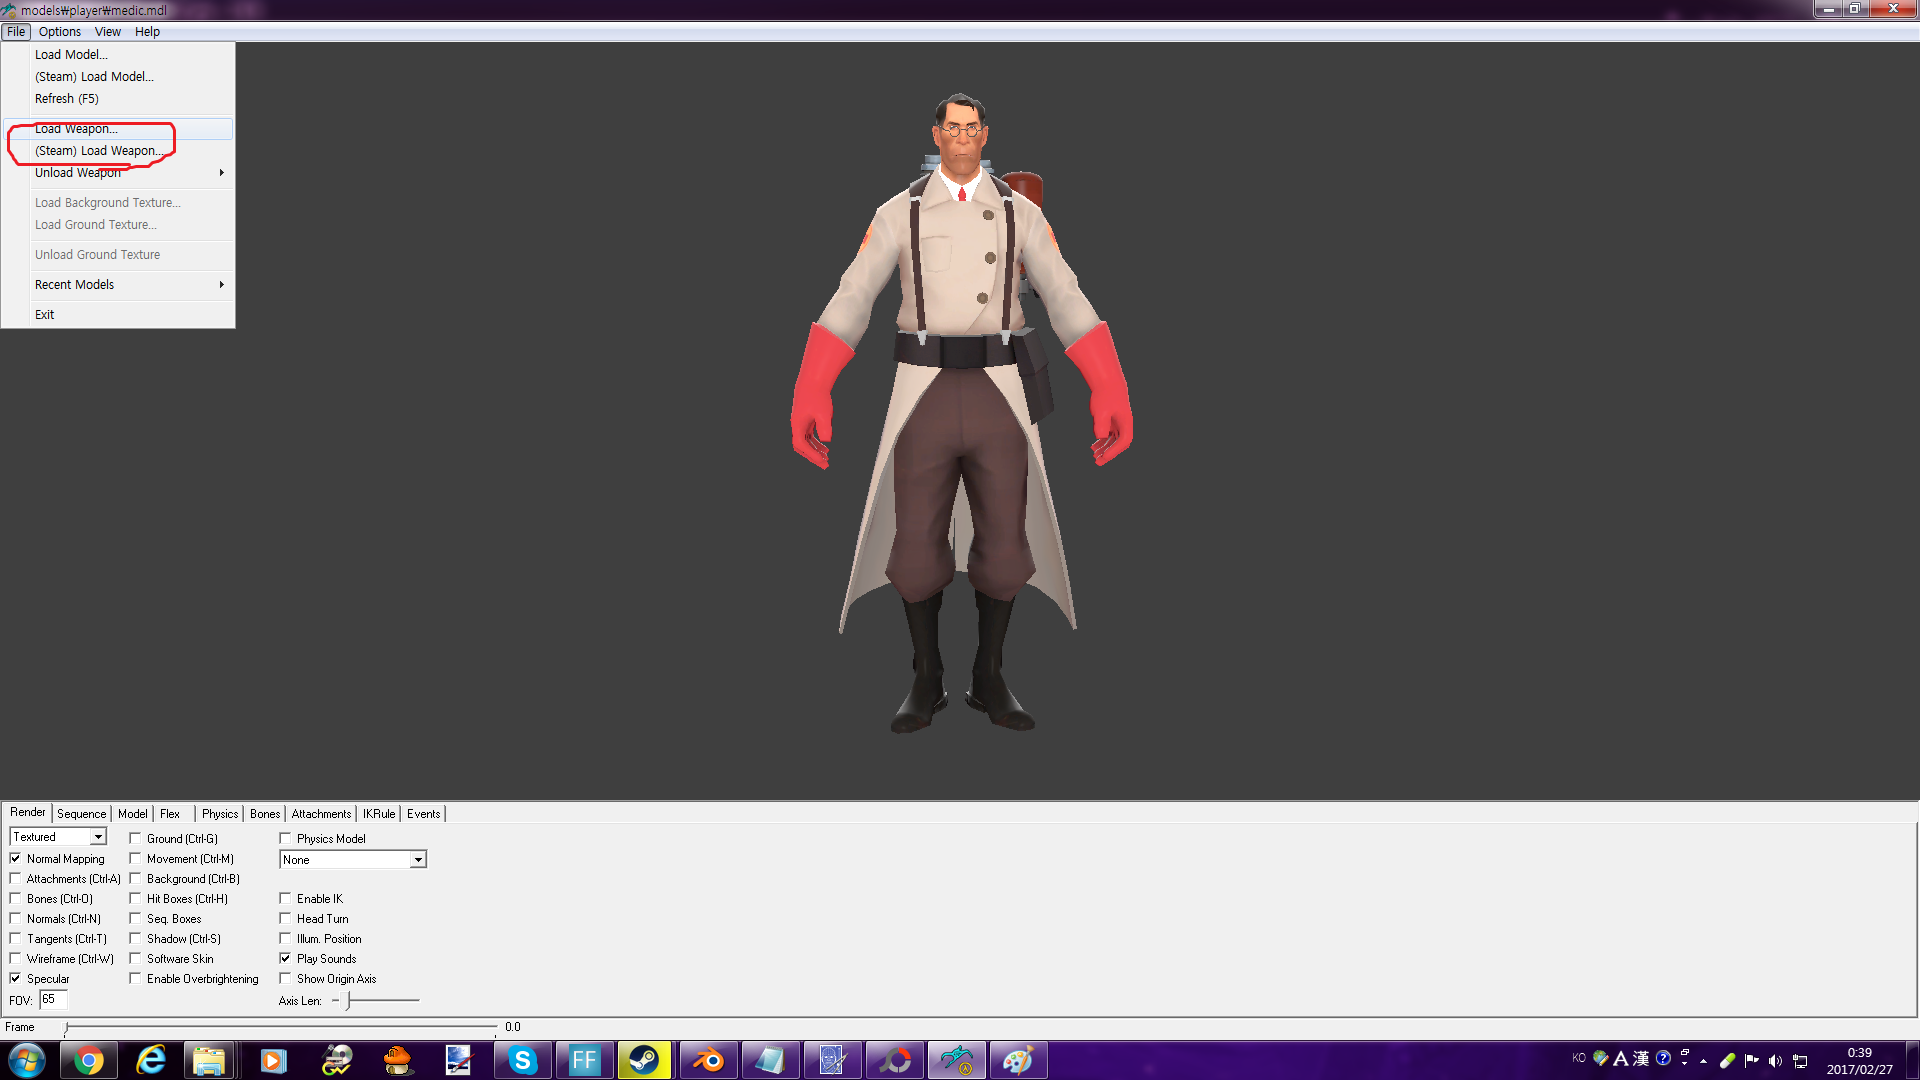Open the Textured render mode dropdown
This screenshot has width=1920, height=1080.
98,837
